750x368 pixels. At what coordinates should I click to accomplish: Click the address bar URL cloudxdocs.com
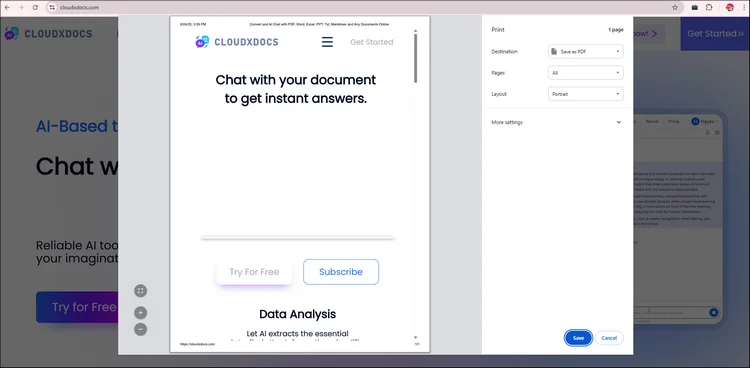[x=79, y=8]
